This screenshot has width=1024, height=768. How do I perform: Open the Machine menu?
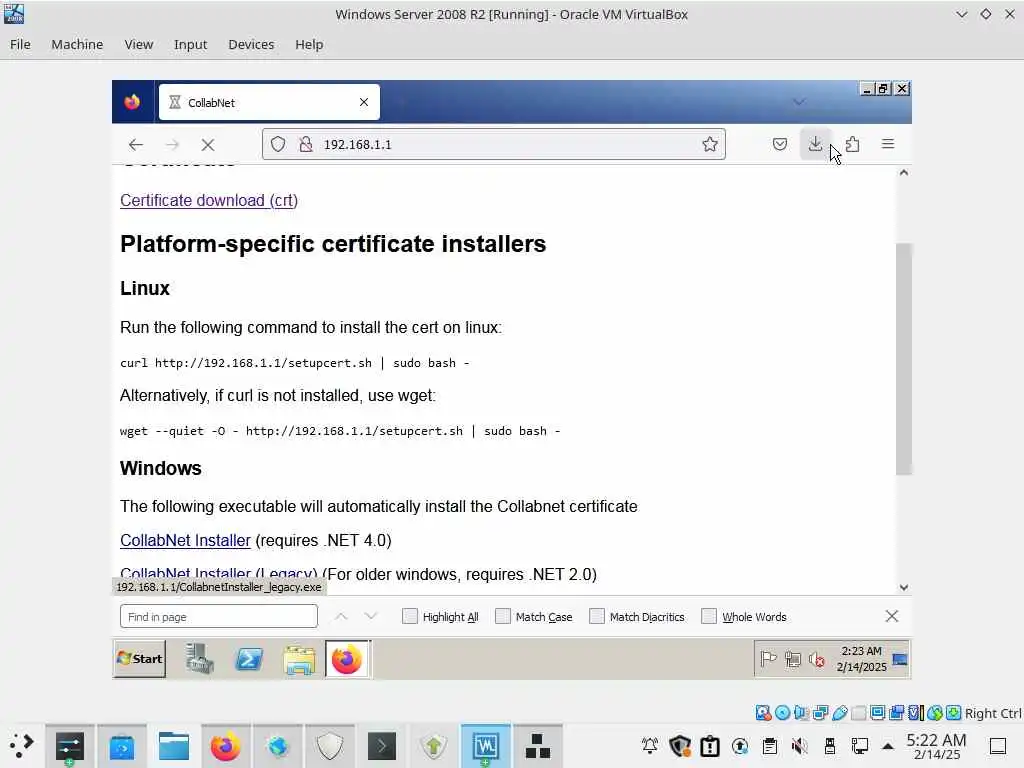click(x=77, y=44)
